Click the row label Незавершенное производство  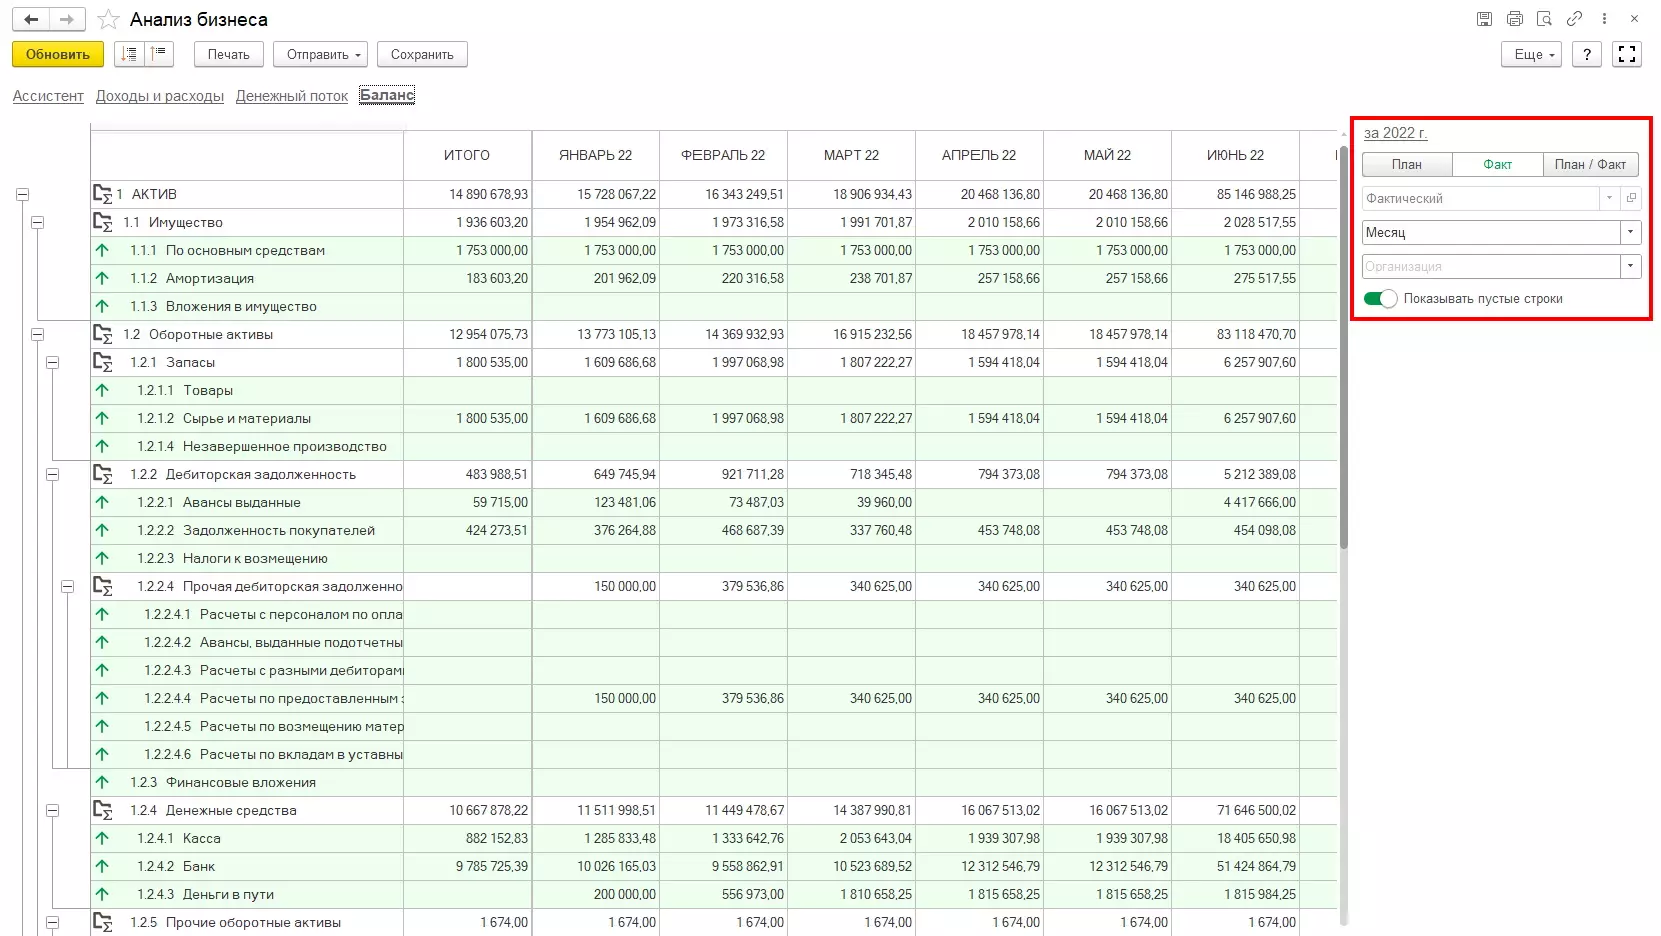(285, 446)
